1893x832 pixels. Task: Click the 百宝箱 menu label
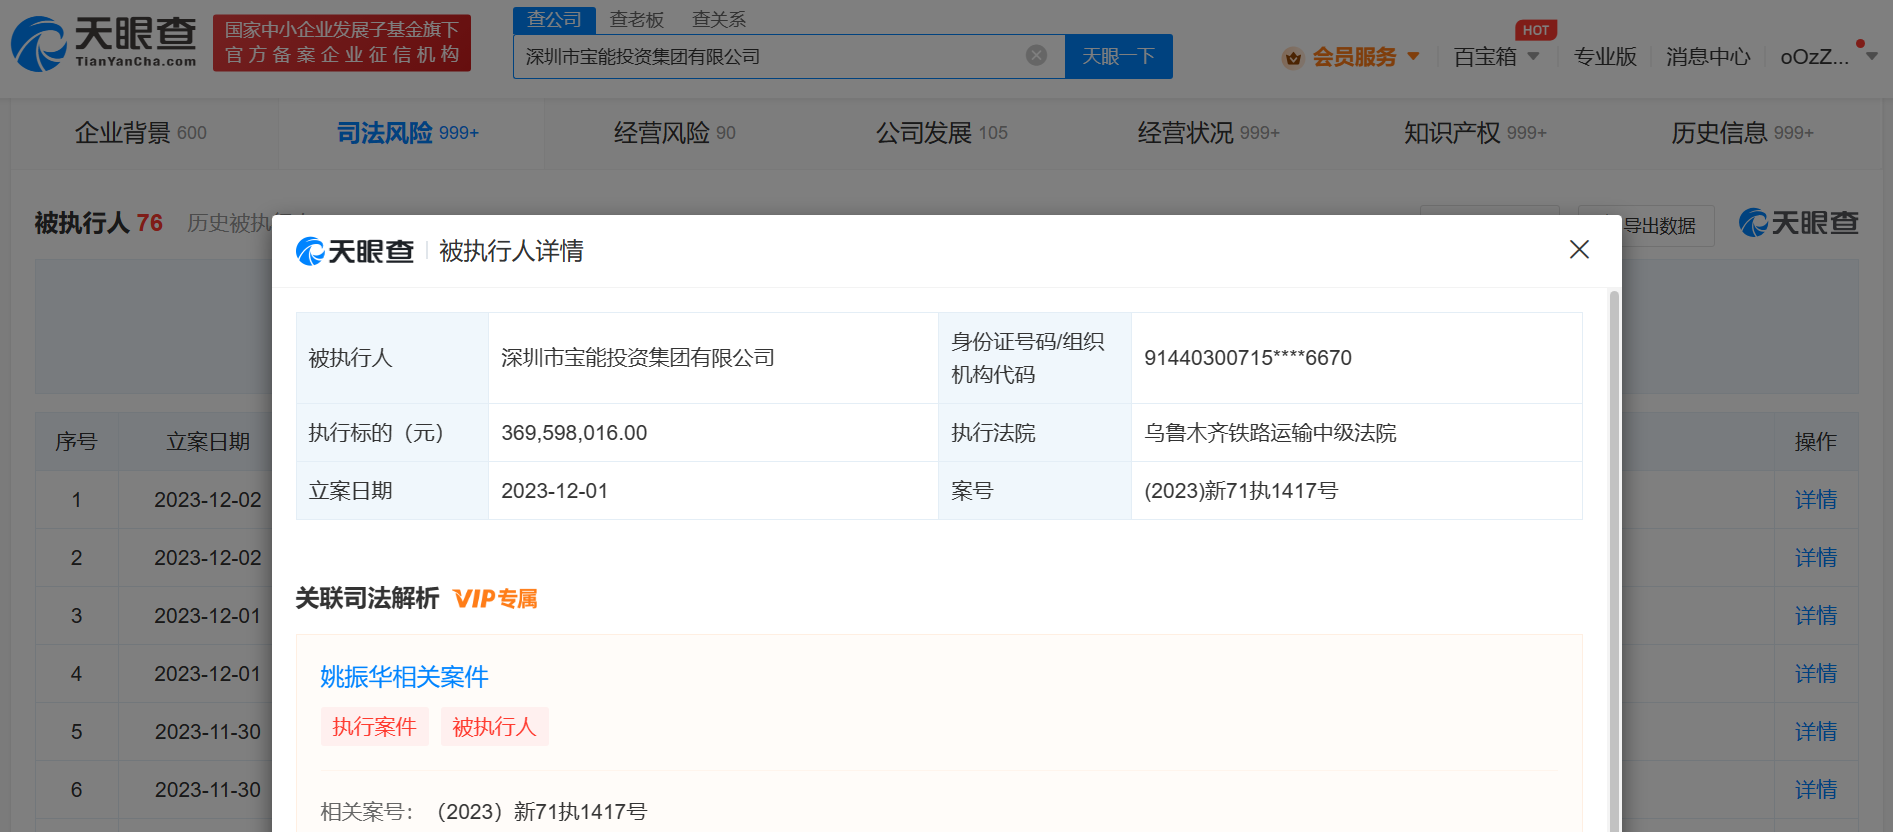1485,57
